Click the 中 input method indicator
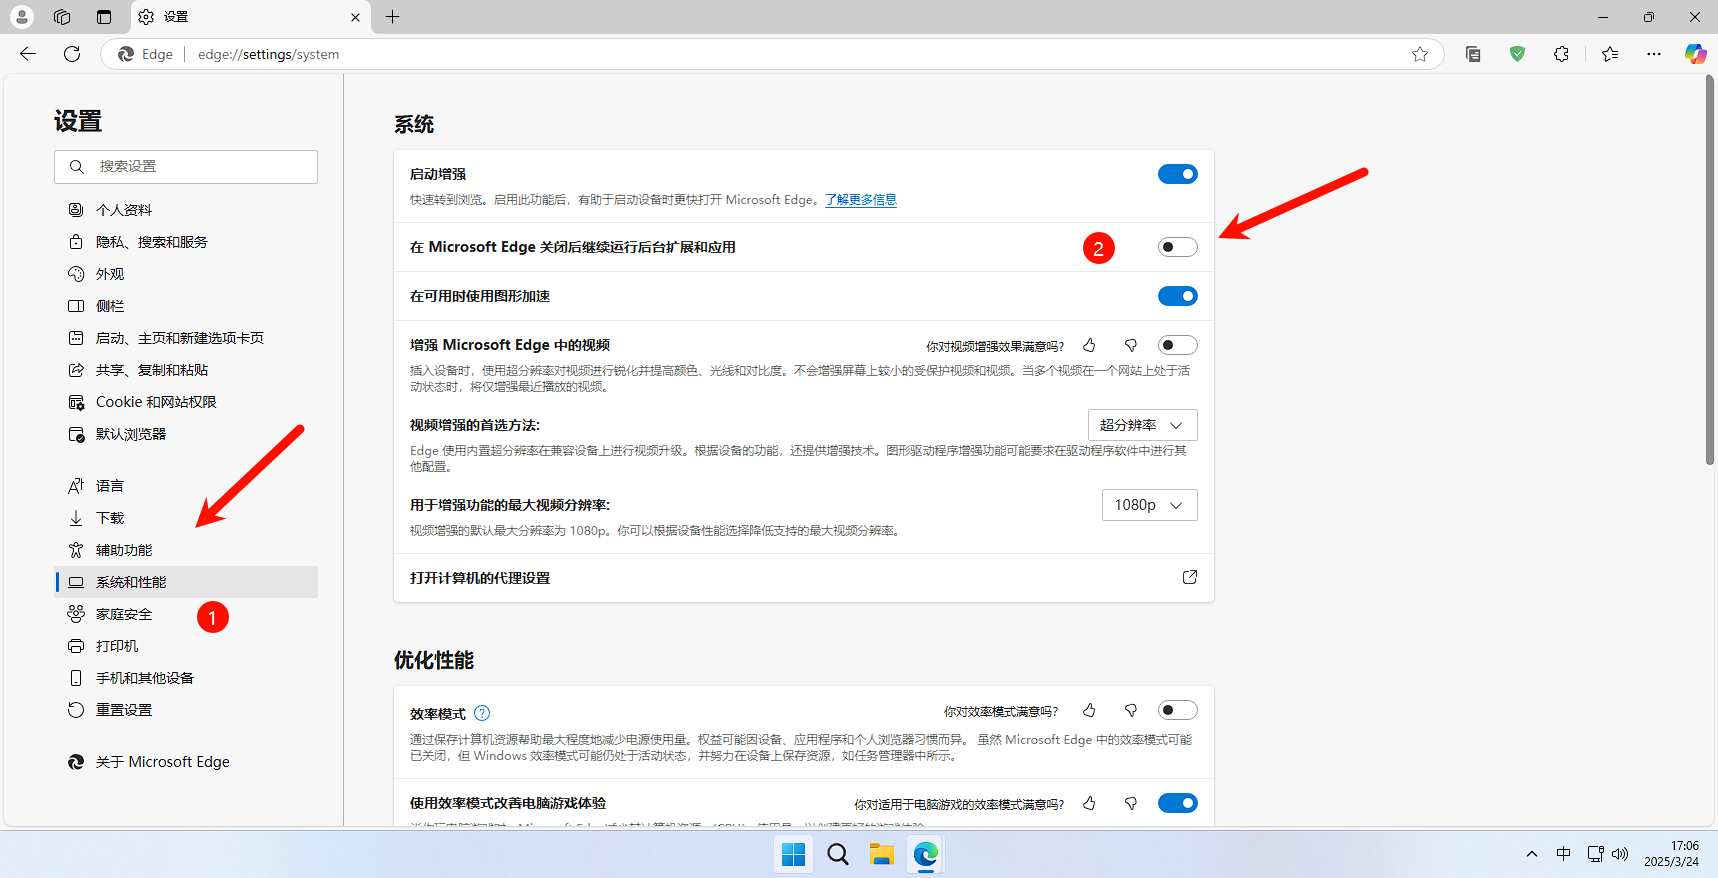The height and width of the screenshot is (878, 1718). (x=1563, y=854)
